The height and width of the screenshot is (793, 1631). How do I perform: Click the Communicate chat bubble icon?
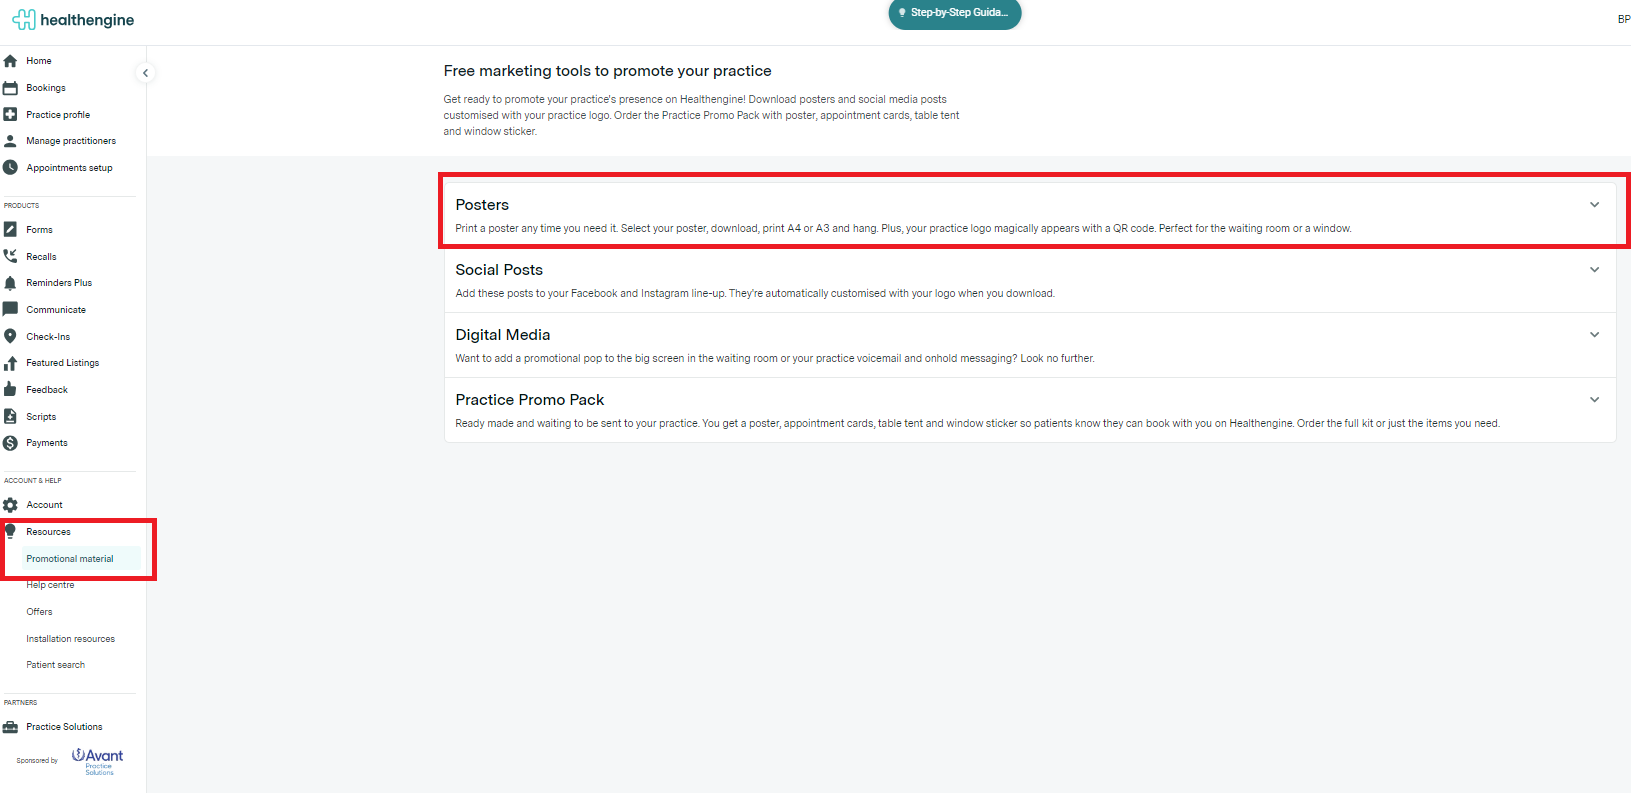pyautogui.click(x=11, y=310)
